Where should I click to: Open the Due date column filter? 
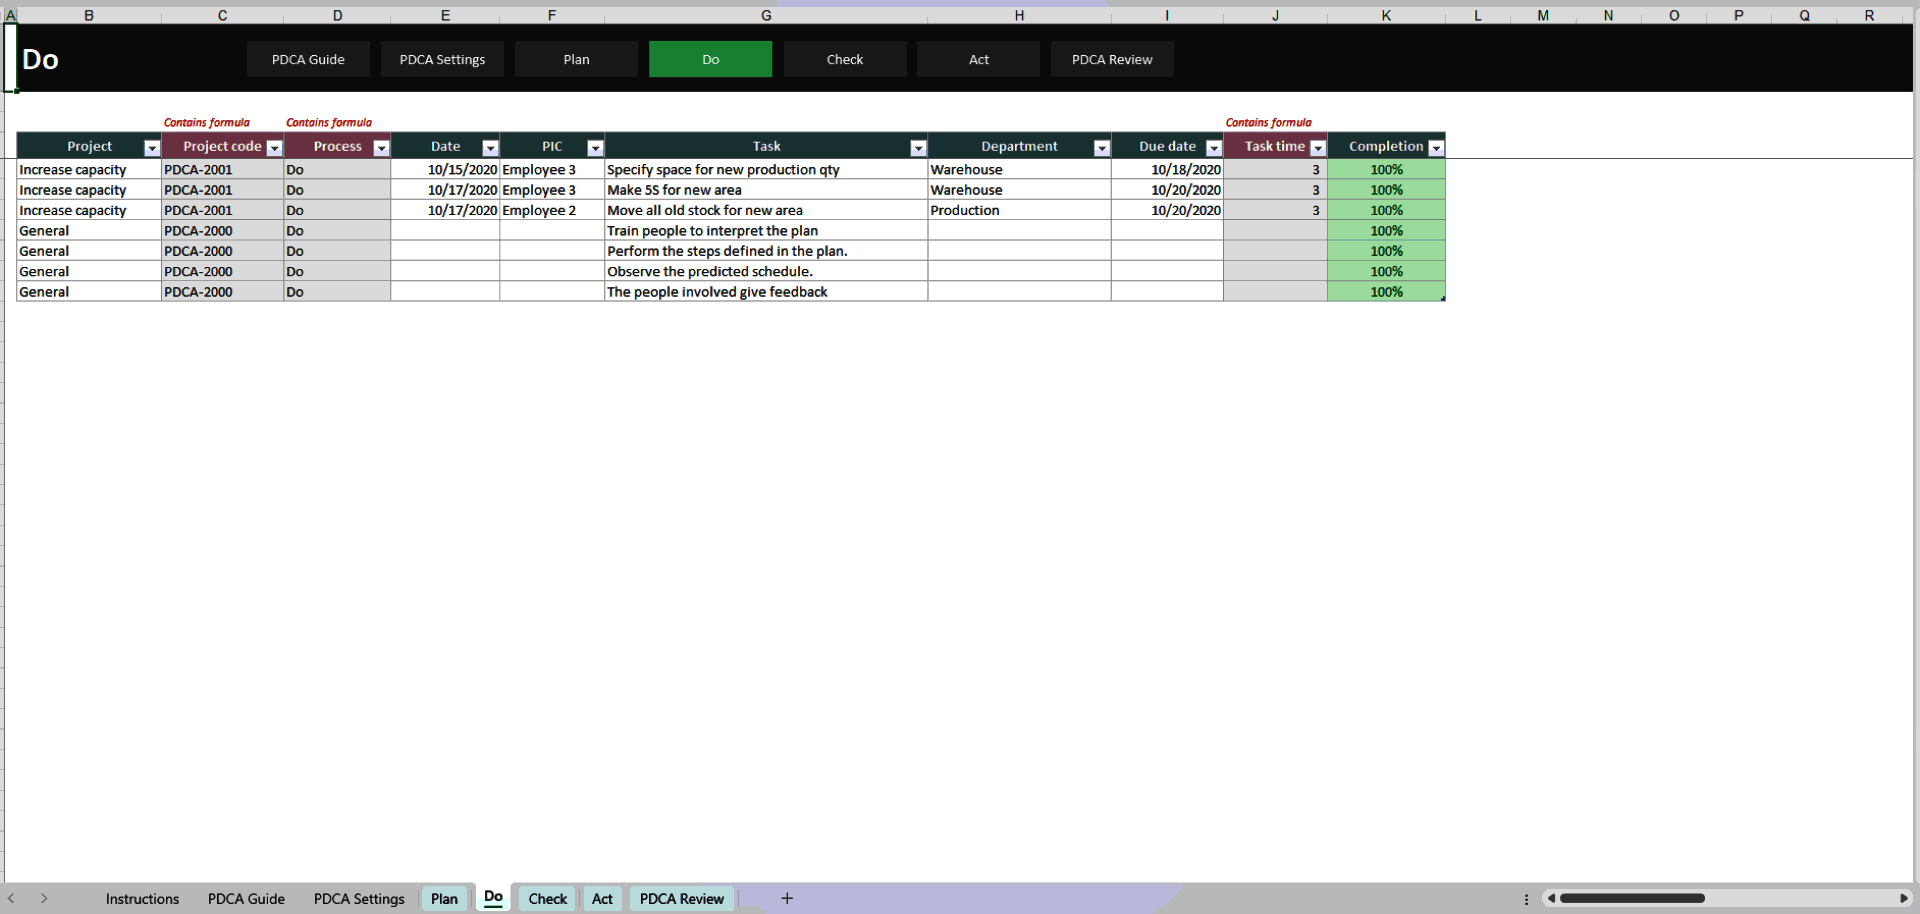1214,146
